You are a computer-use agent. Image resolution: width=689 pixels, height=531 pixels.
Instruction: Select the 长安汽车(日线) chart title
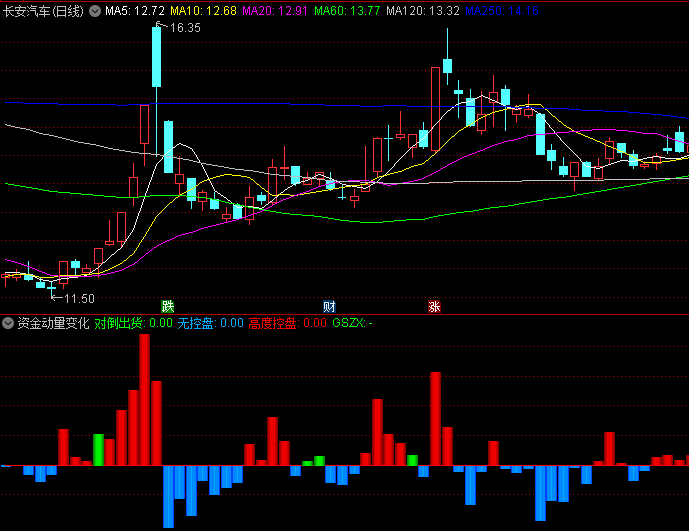coord(43,11)
